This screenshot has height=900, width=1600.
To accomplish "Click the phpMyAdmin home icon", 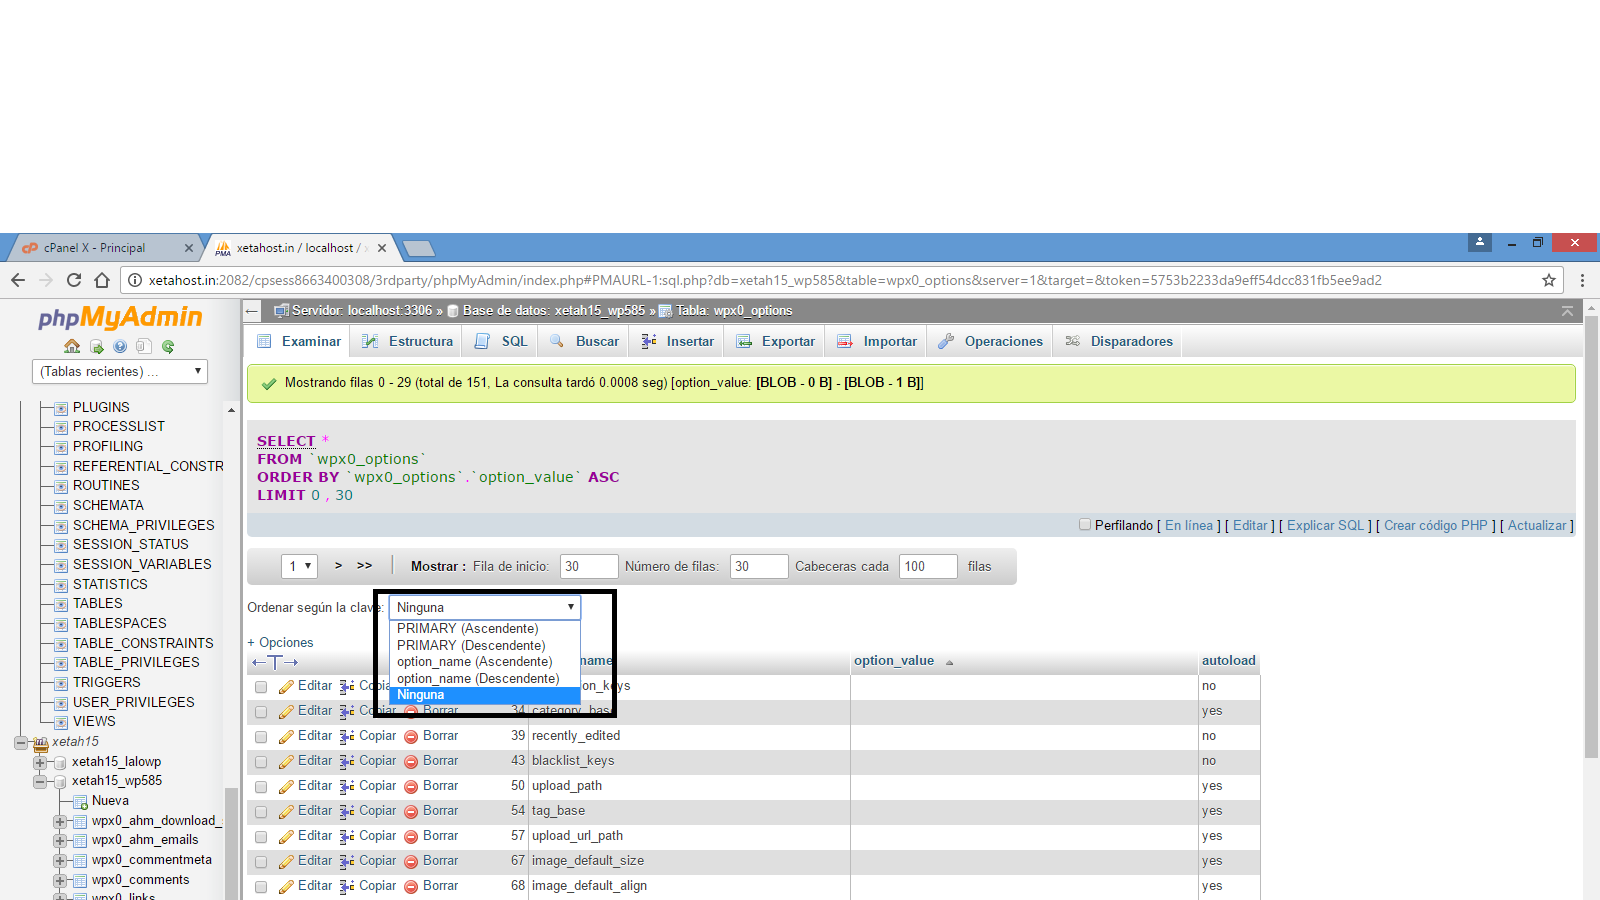I will (72, 346).
